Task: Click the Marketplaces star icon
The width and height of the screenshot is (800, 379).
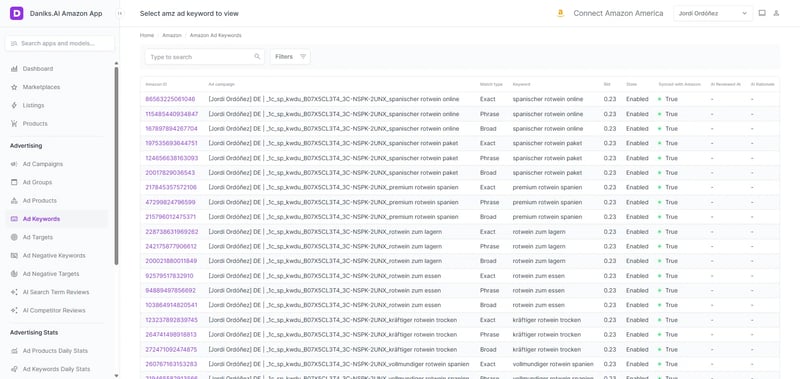Action: [14, 87]
